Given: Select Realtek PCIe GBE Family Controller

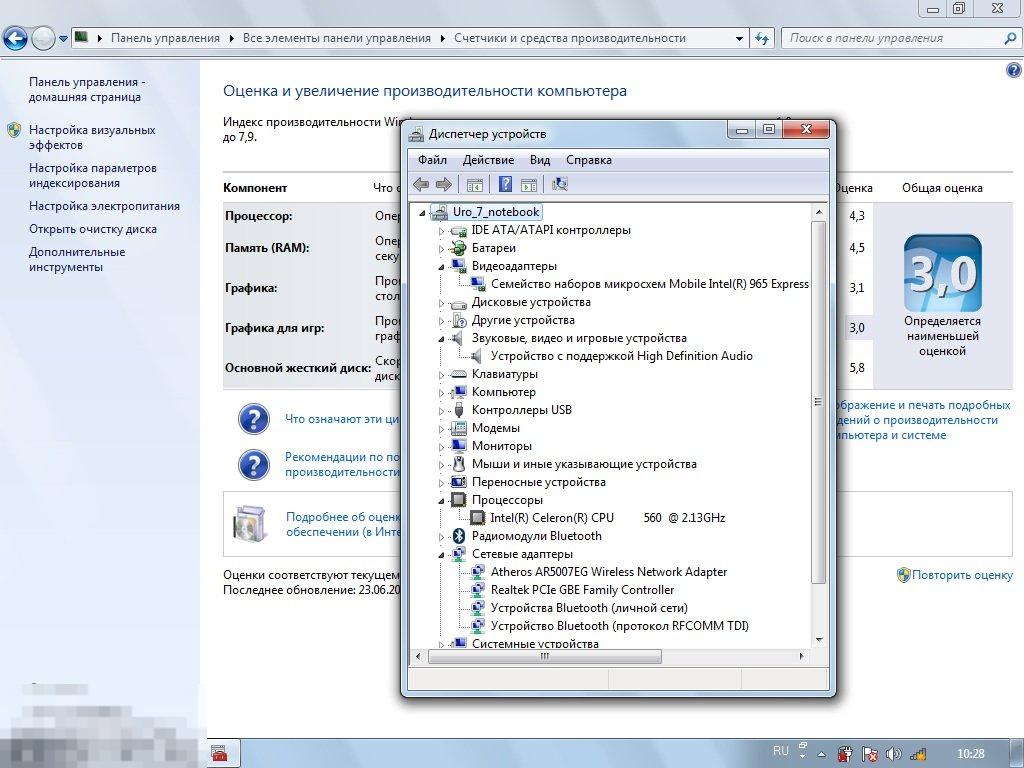Looking at the screenshot, I should pyautogui.click(x=583, y=590).
